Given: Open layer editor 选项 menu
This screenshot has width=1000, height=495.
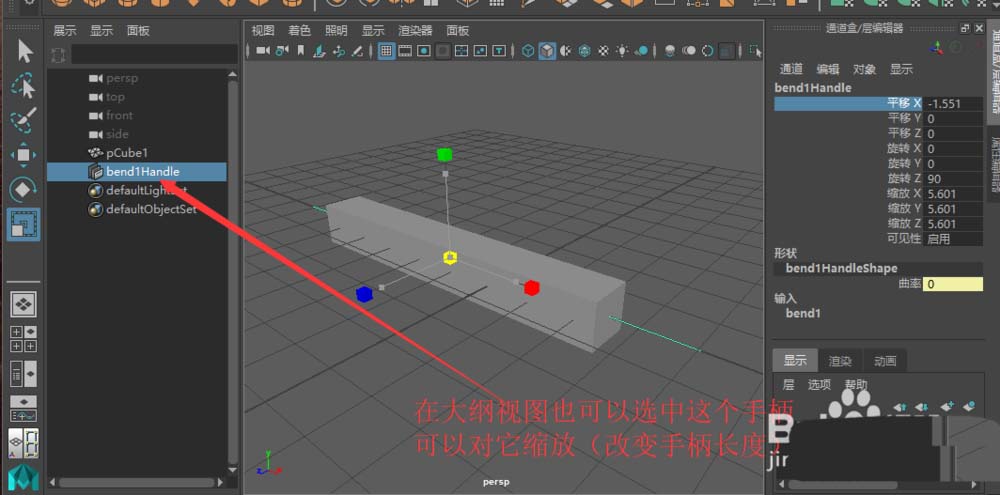Looking at the screenshot, I should pos(820,385).
